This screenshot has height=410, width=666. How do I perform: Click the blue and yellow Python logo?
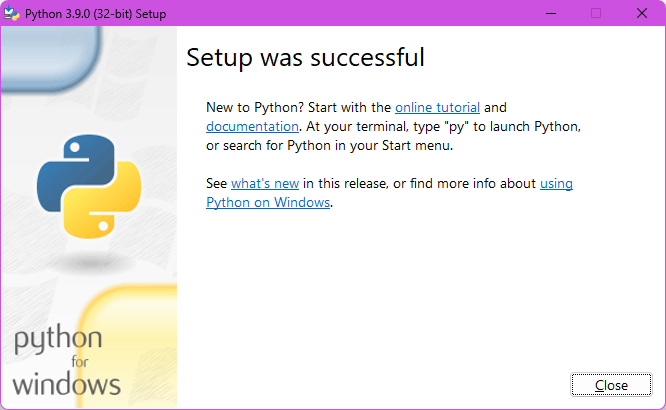[x=89, y=187]
